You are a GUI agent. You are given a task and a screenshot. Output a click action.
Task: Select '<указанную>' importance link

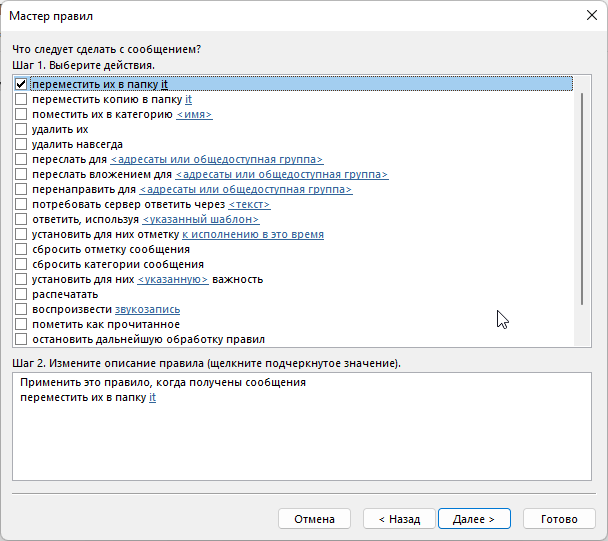[x=172, y=280]
